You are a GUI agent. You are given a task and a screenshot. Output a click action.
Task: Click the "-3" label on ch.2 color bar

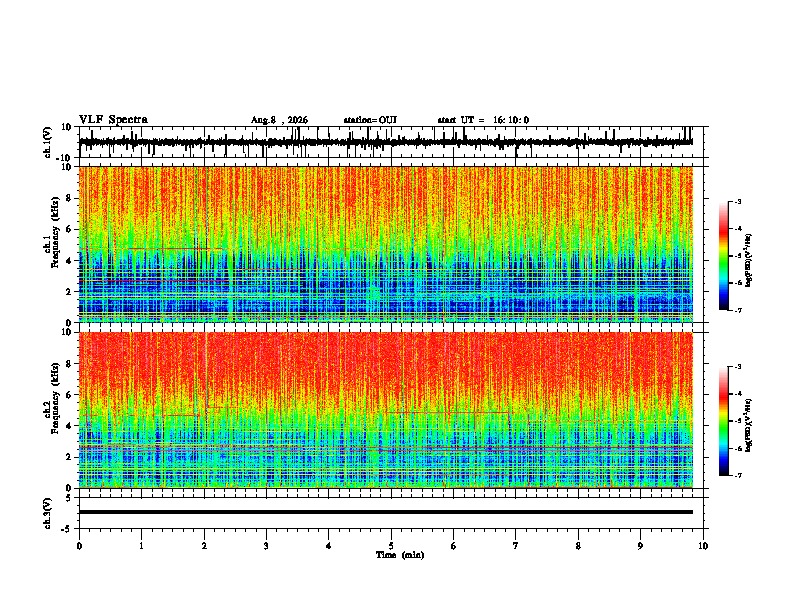coord(737,367)
